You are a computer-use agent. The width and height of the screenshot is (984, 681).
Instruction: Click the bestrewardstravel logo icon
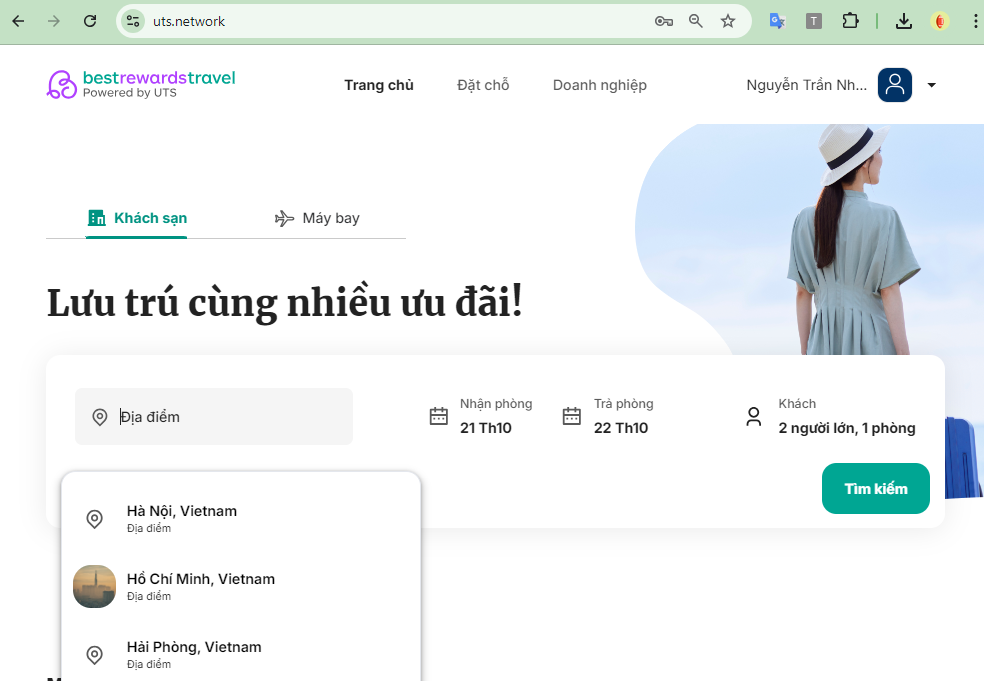click(62, 85)
